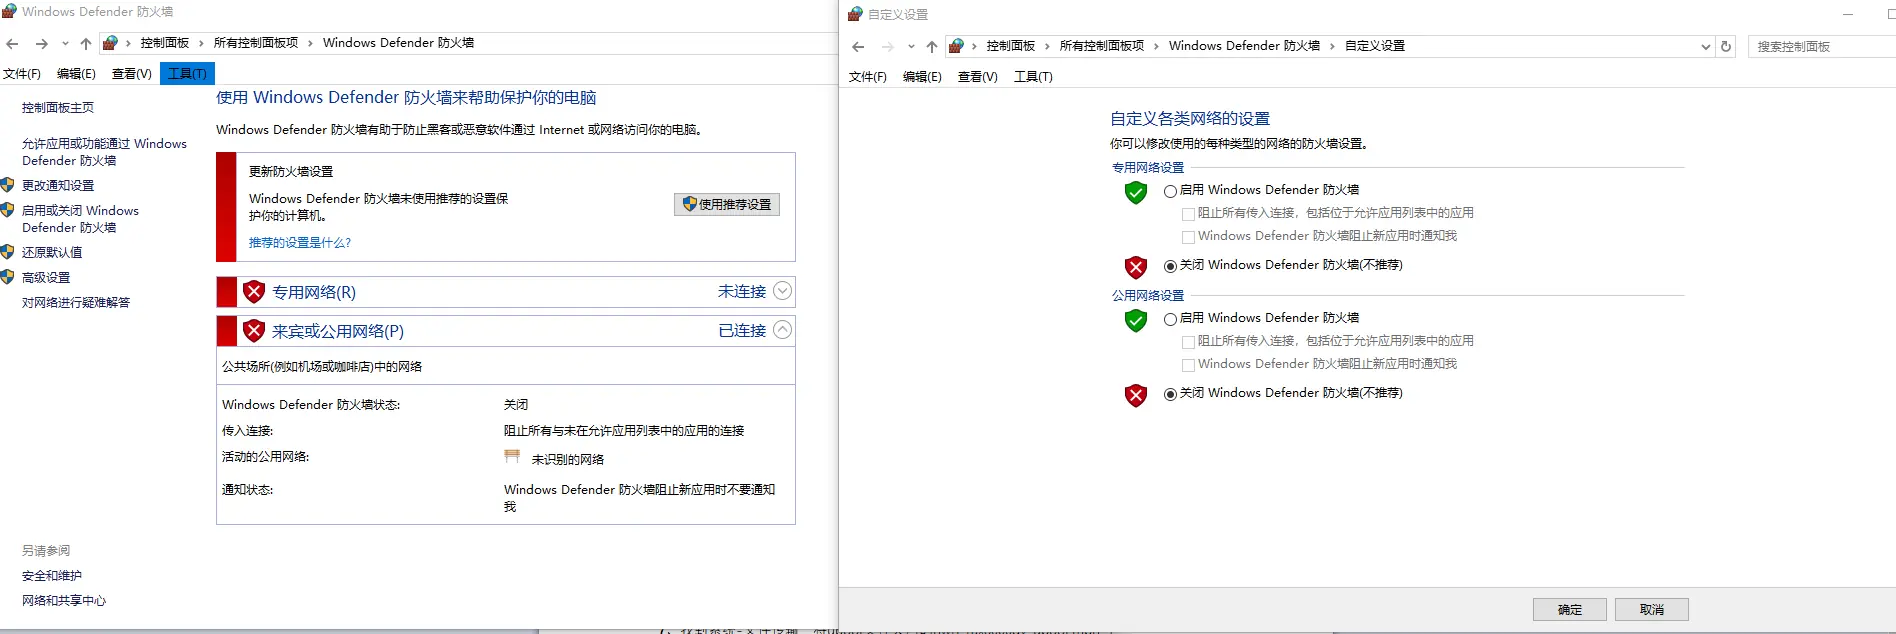The width and height of the screenshot is (1896, 634).
Task: Open 控制面板主页 link
Action: tap(58, 108)
